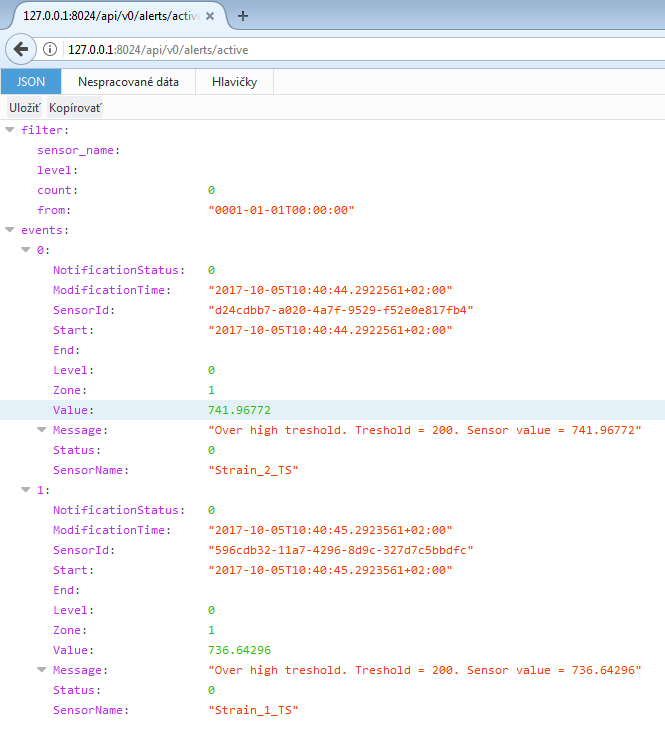Screen dimensions: 665x735
Task: Click SensorId value d24cdbb7-a020-4a7f-9529-f52e0e817fb4
Action: coord(341,310)
